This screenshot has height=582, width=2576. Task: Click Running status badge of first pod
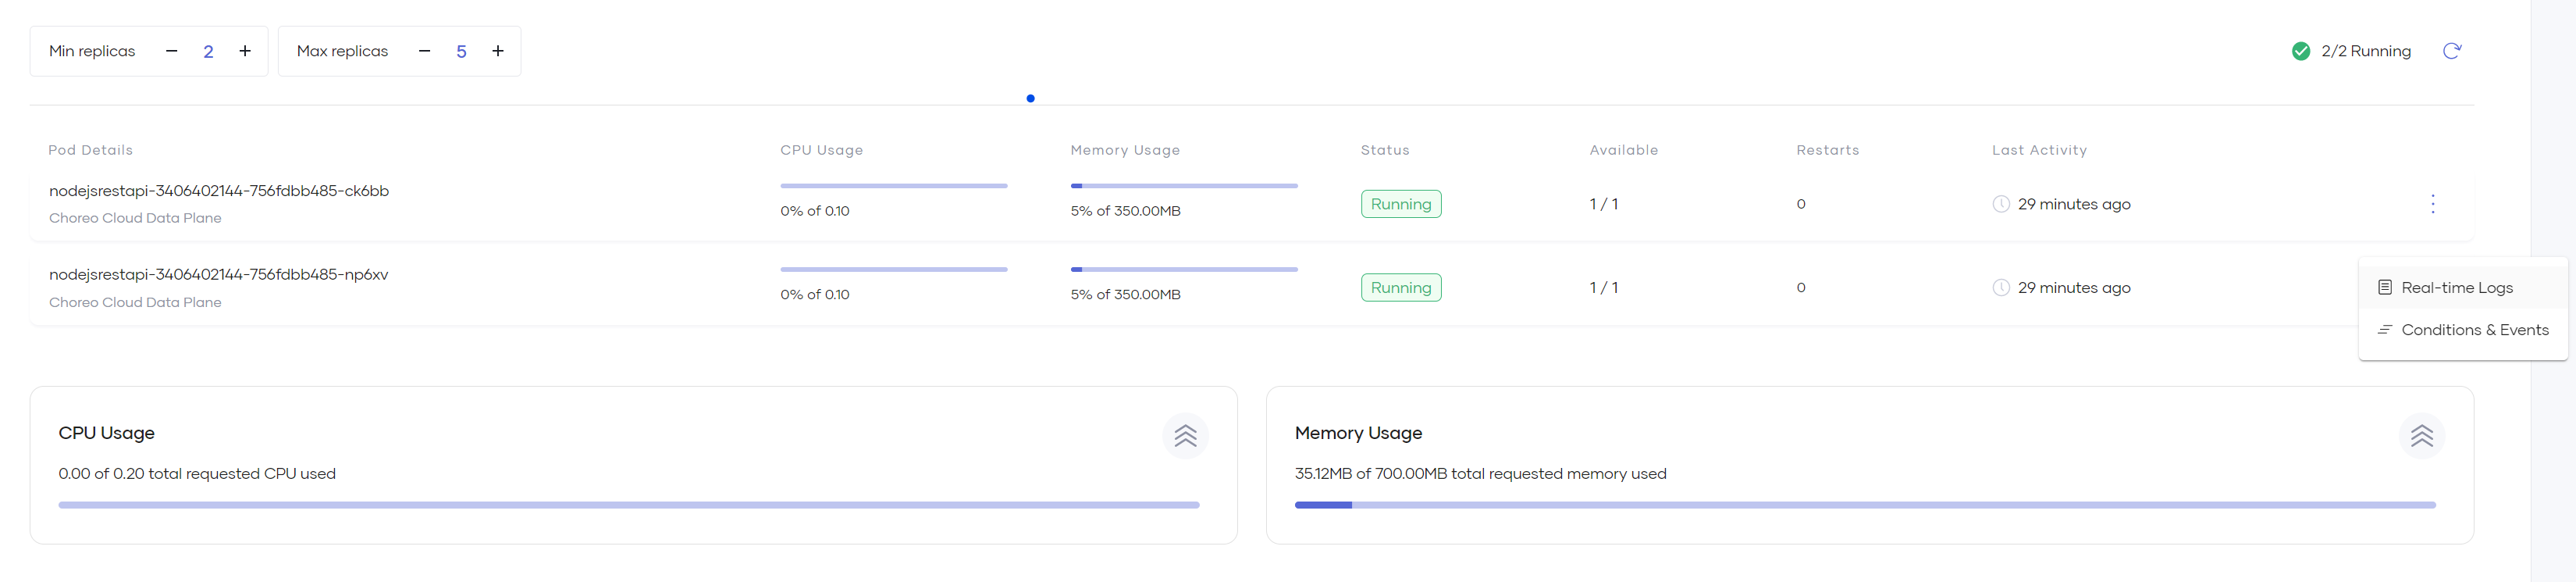coord(1400,204)
